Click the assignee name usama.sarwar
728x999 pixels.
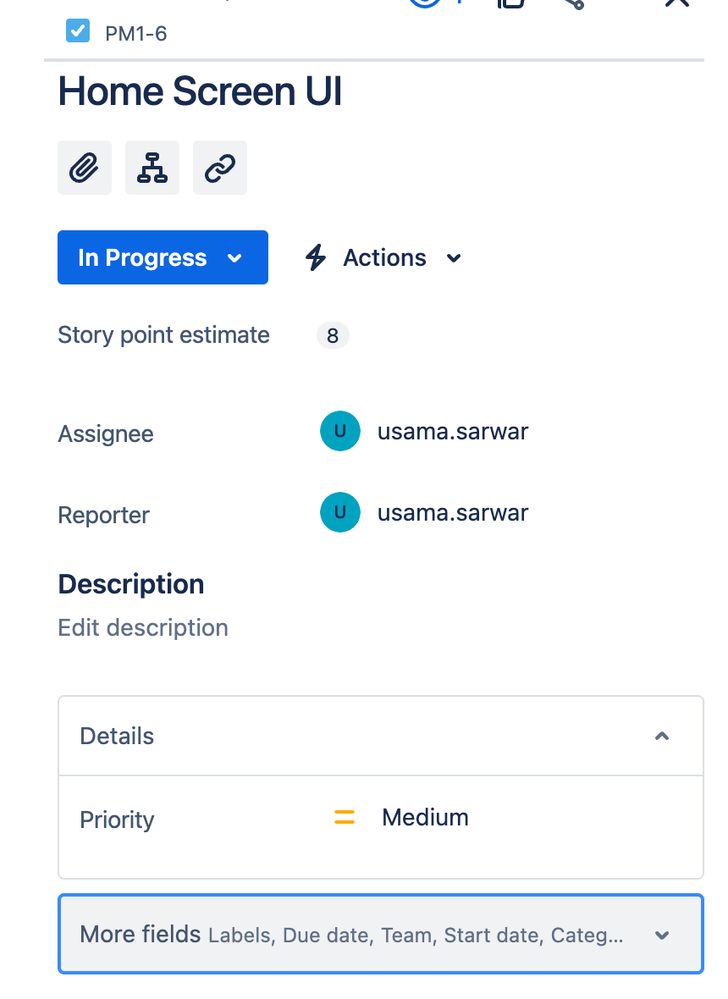click(453, 432)
